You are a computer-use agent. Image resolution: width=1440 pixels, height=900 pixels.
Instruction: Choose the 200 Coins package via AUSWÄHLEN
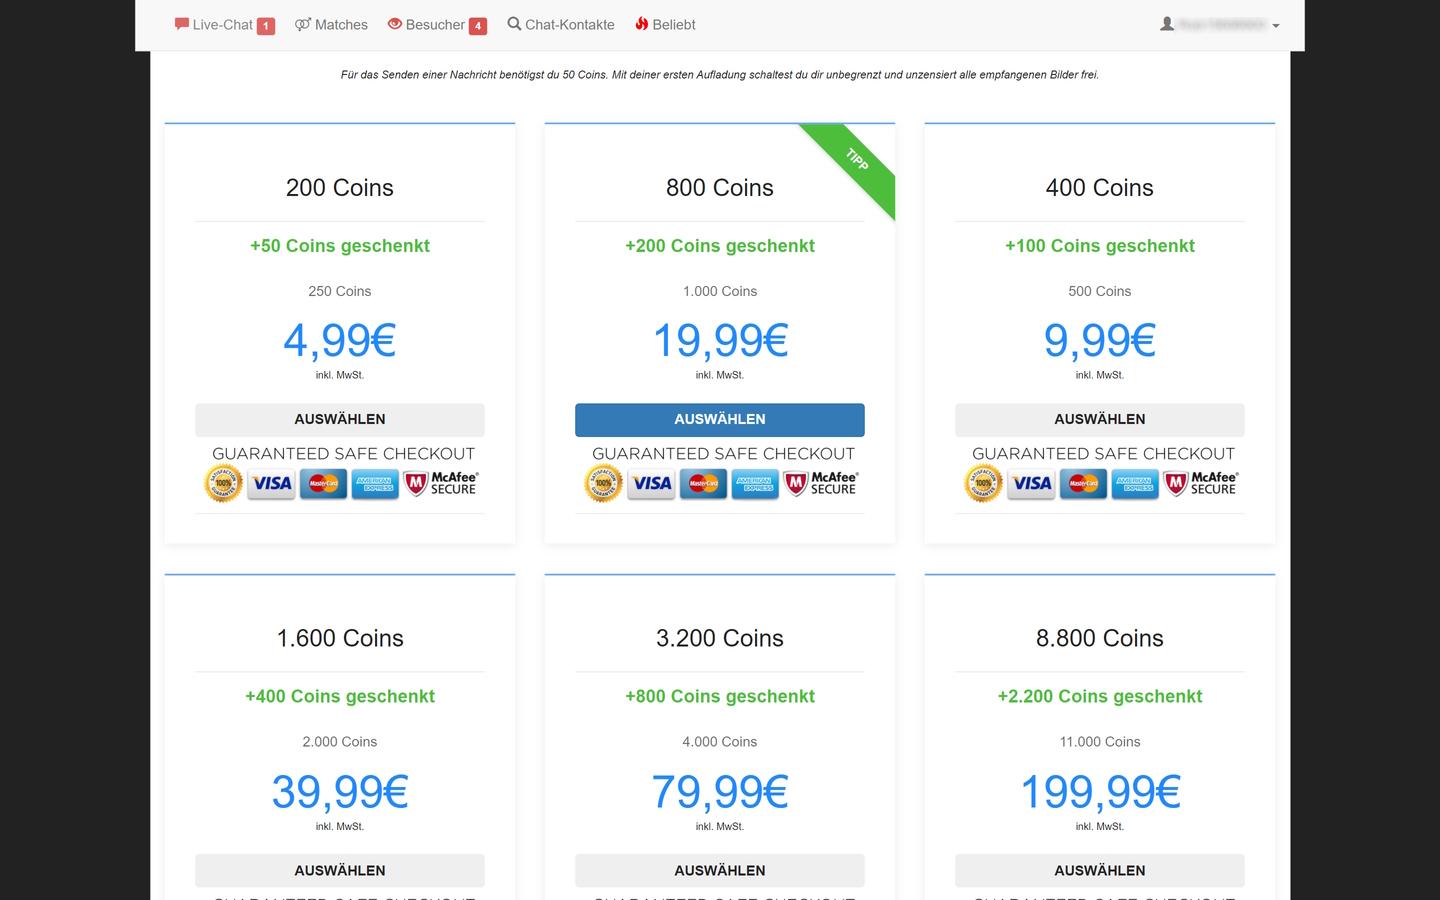pyautogui.click(x=339, y=419)
